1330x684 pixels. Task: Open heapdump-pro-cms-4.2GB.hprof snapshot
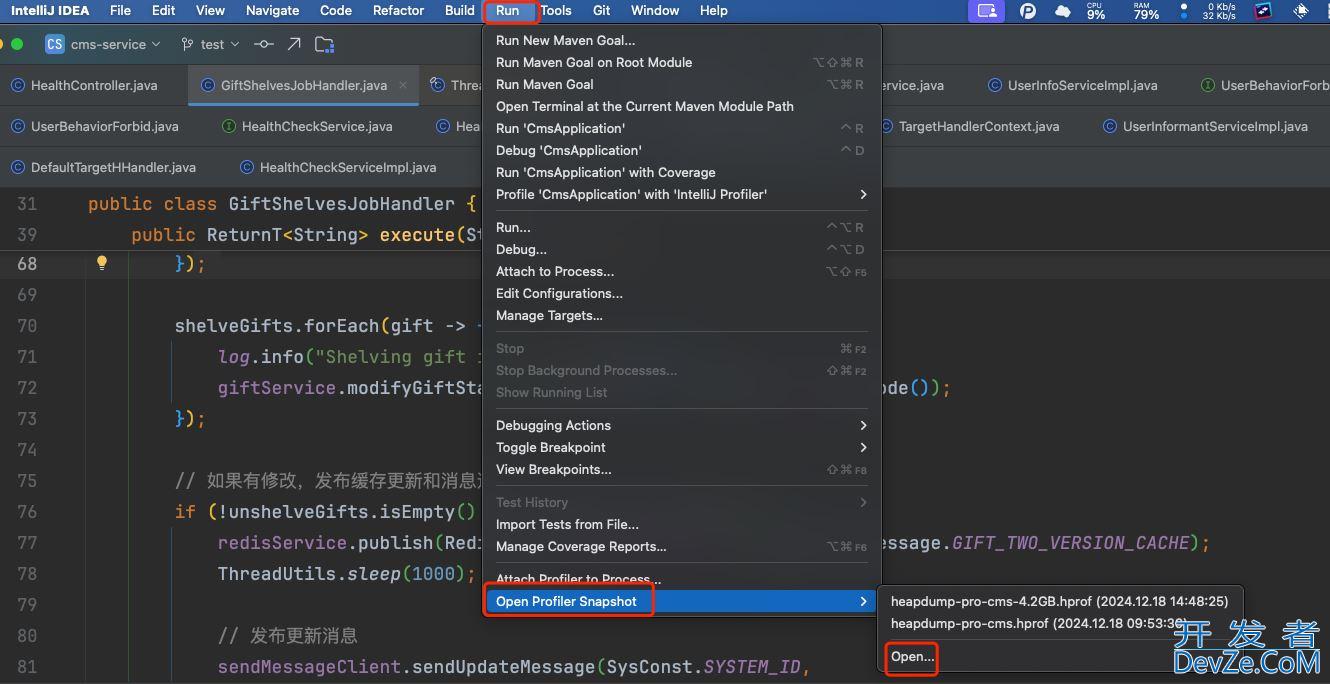[1060, 601]
